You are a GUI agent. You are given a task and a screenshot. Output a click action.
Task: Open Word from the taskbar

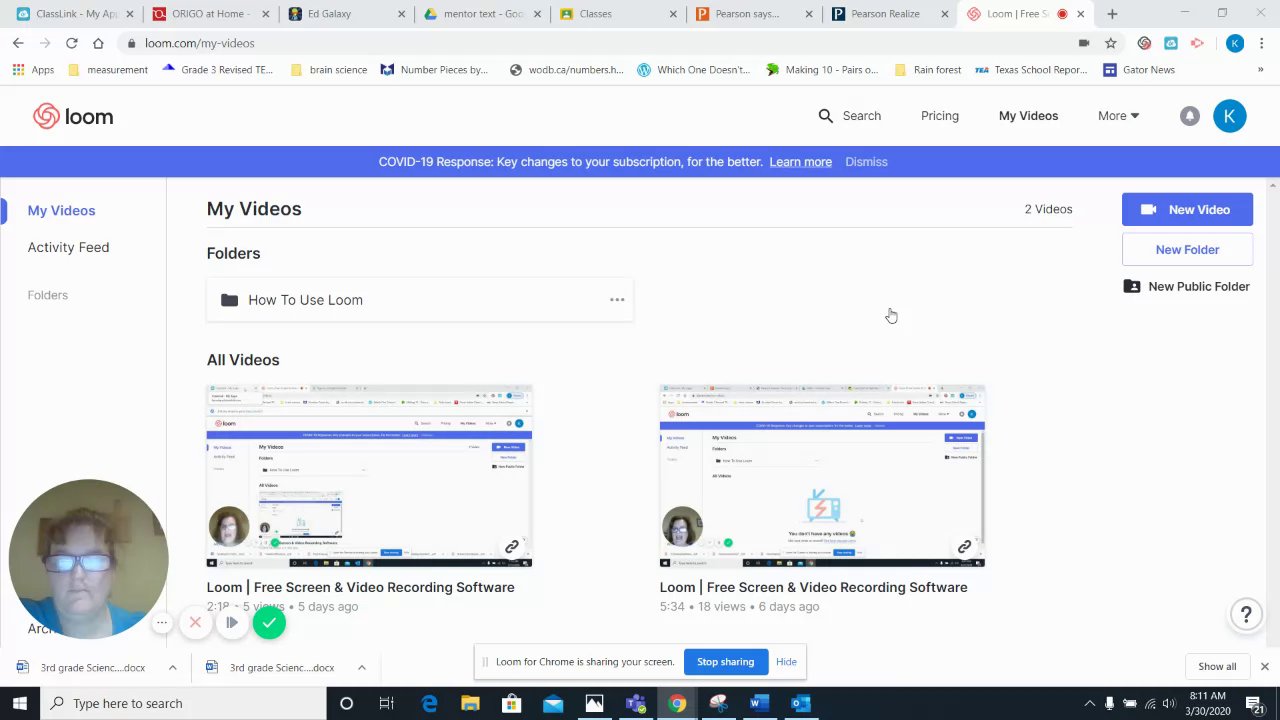point(759,703)
